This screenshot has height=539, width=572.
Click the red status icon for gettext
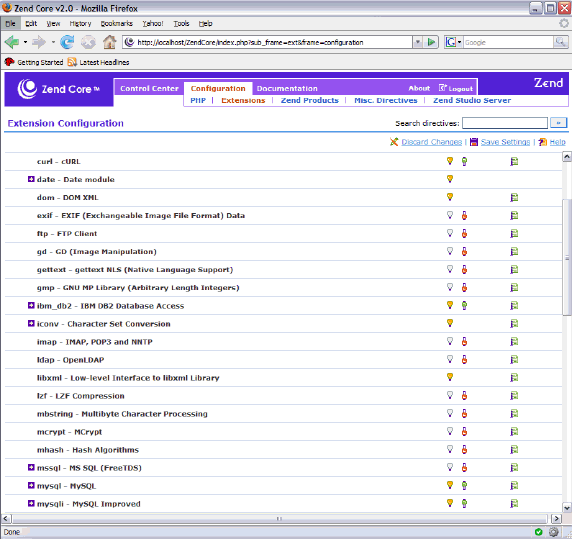click(x=464, y=269)
